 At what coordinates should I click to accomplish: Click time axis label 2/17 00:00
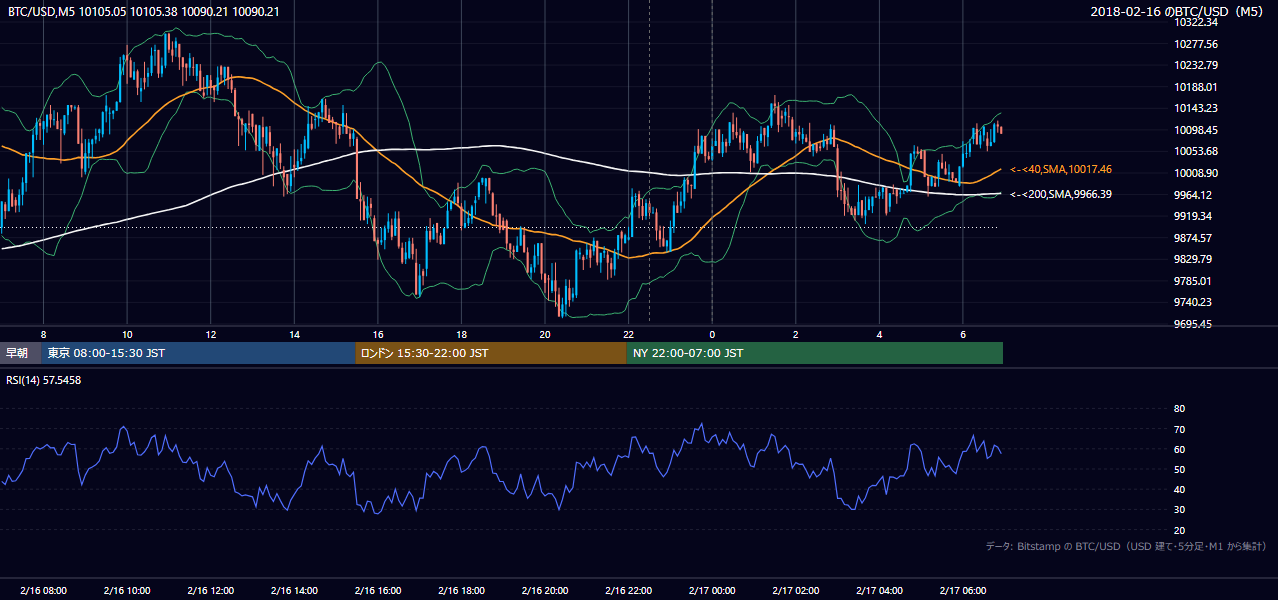[x=712, y=591]
